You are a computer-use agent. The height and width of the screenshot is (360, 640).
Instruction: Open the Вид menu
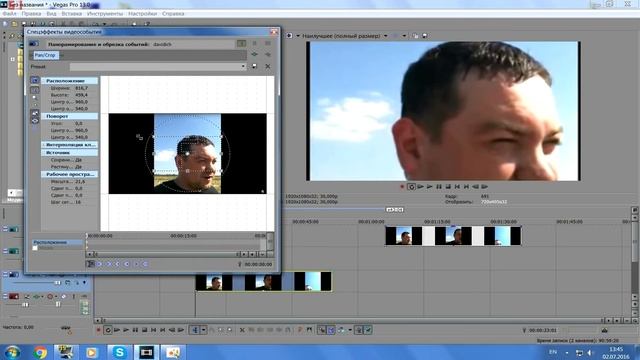[51, 13]
